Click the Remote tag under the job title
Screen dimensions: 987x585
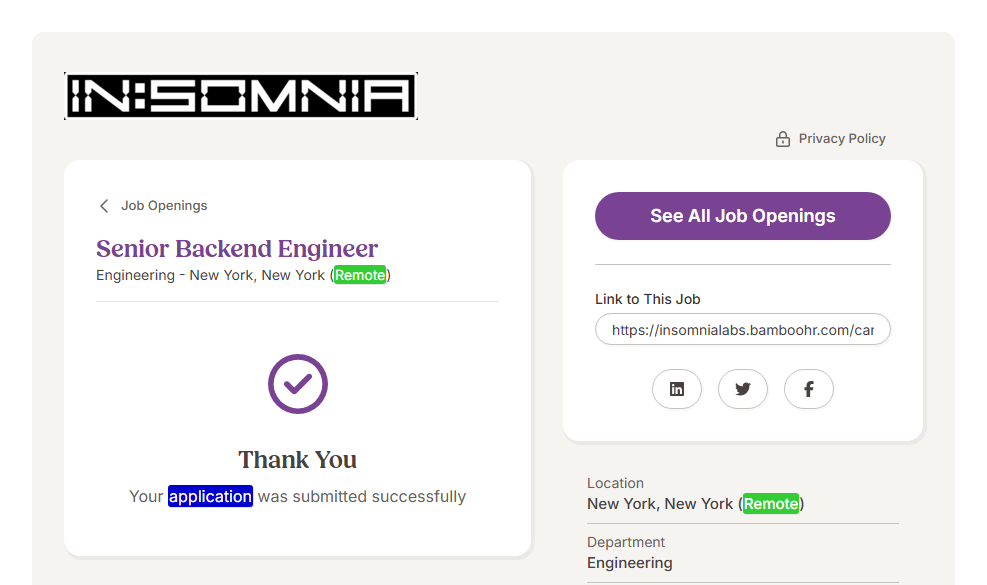[360, 275]
